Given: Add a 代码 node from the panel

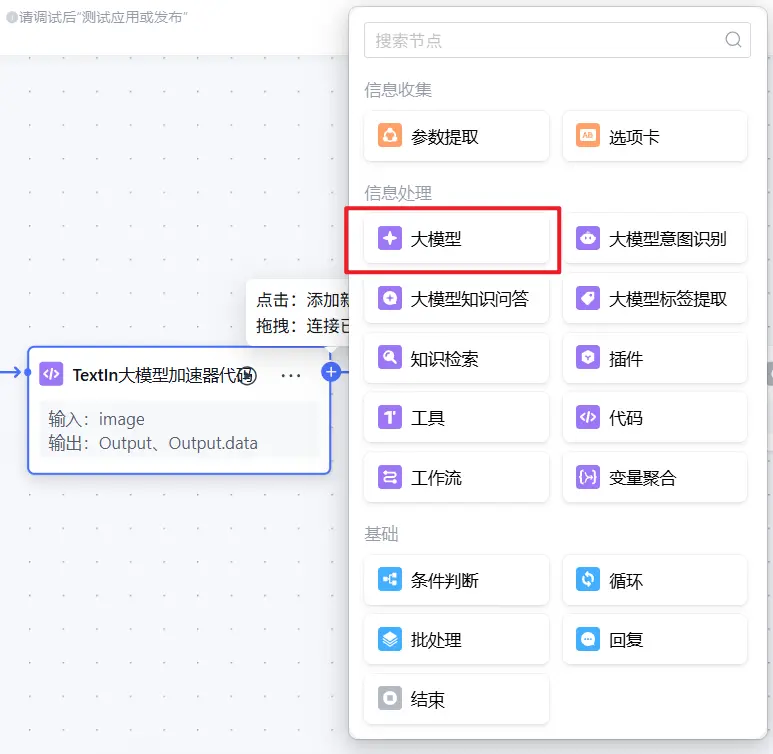Looking at the screenshot, I should pyautogui.click(x=655, y=418).
